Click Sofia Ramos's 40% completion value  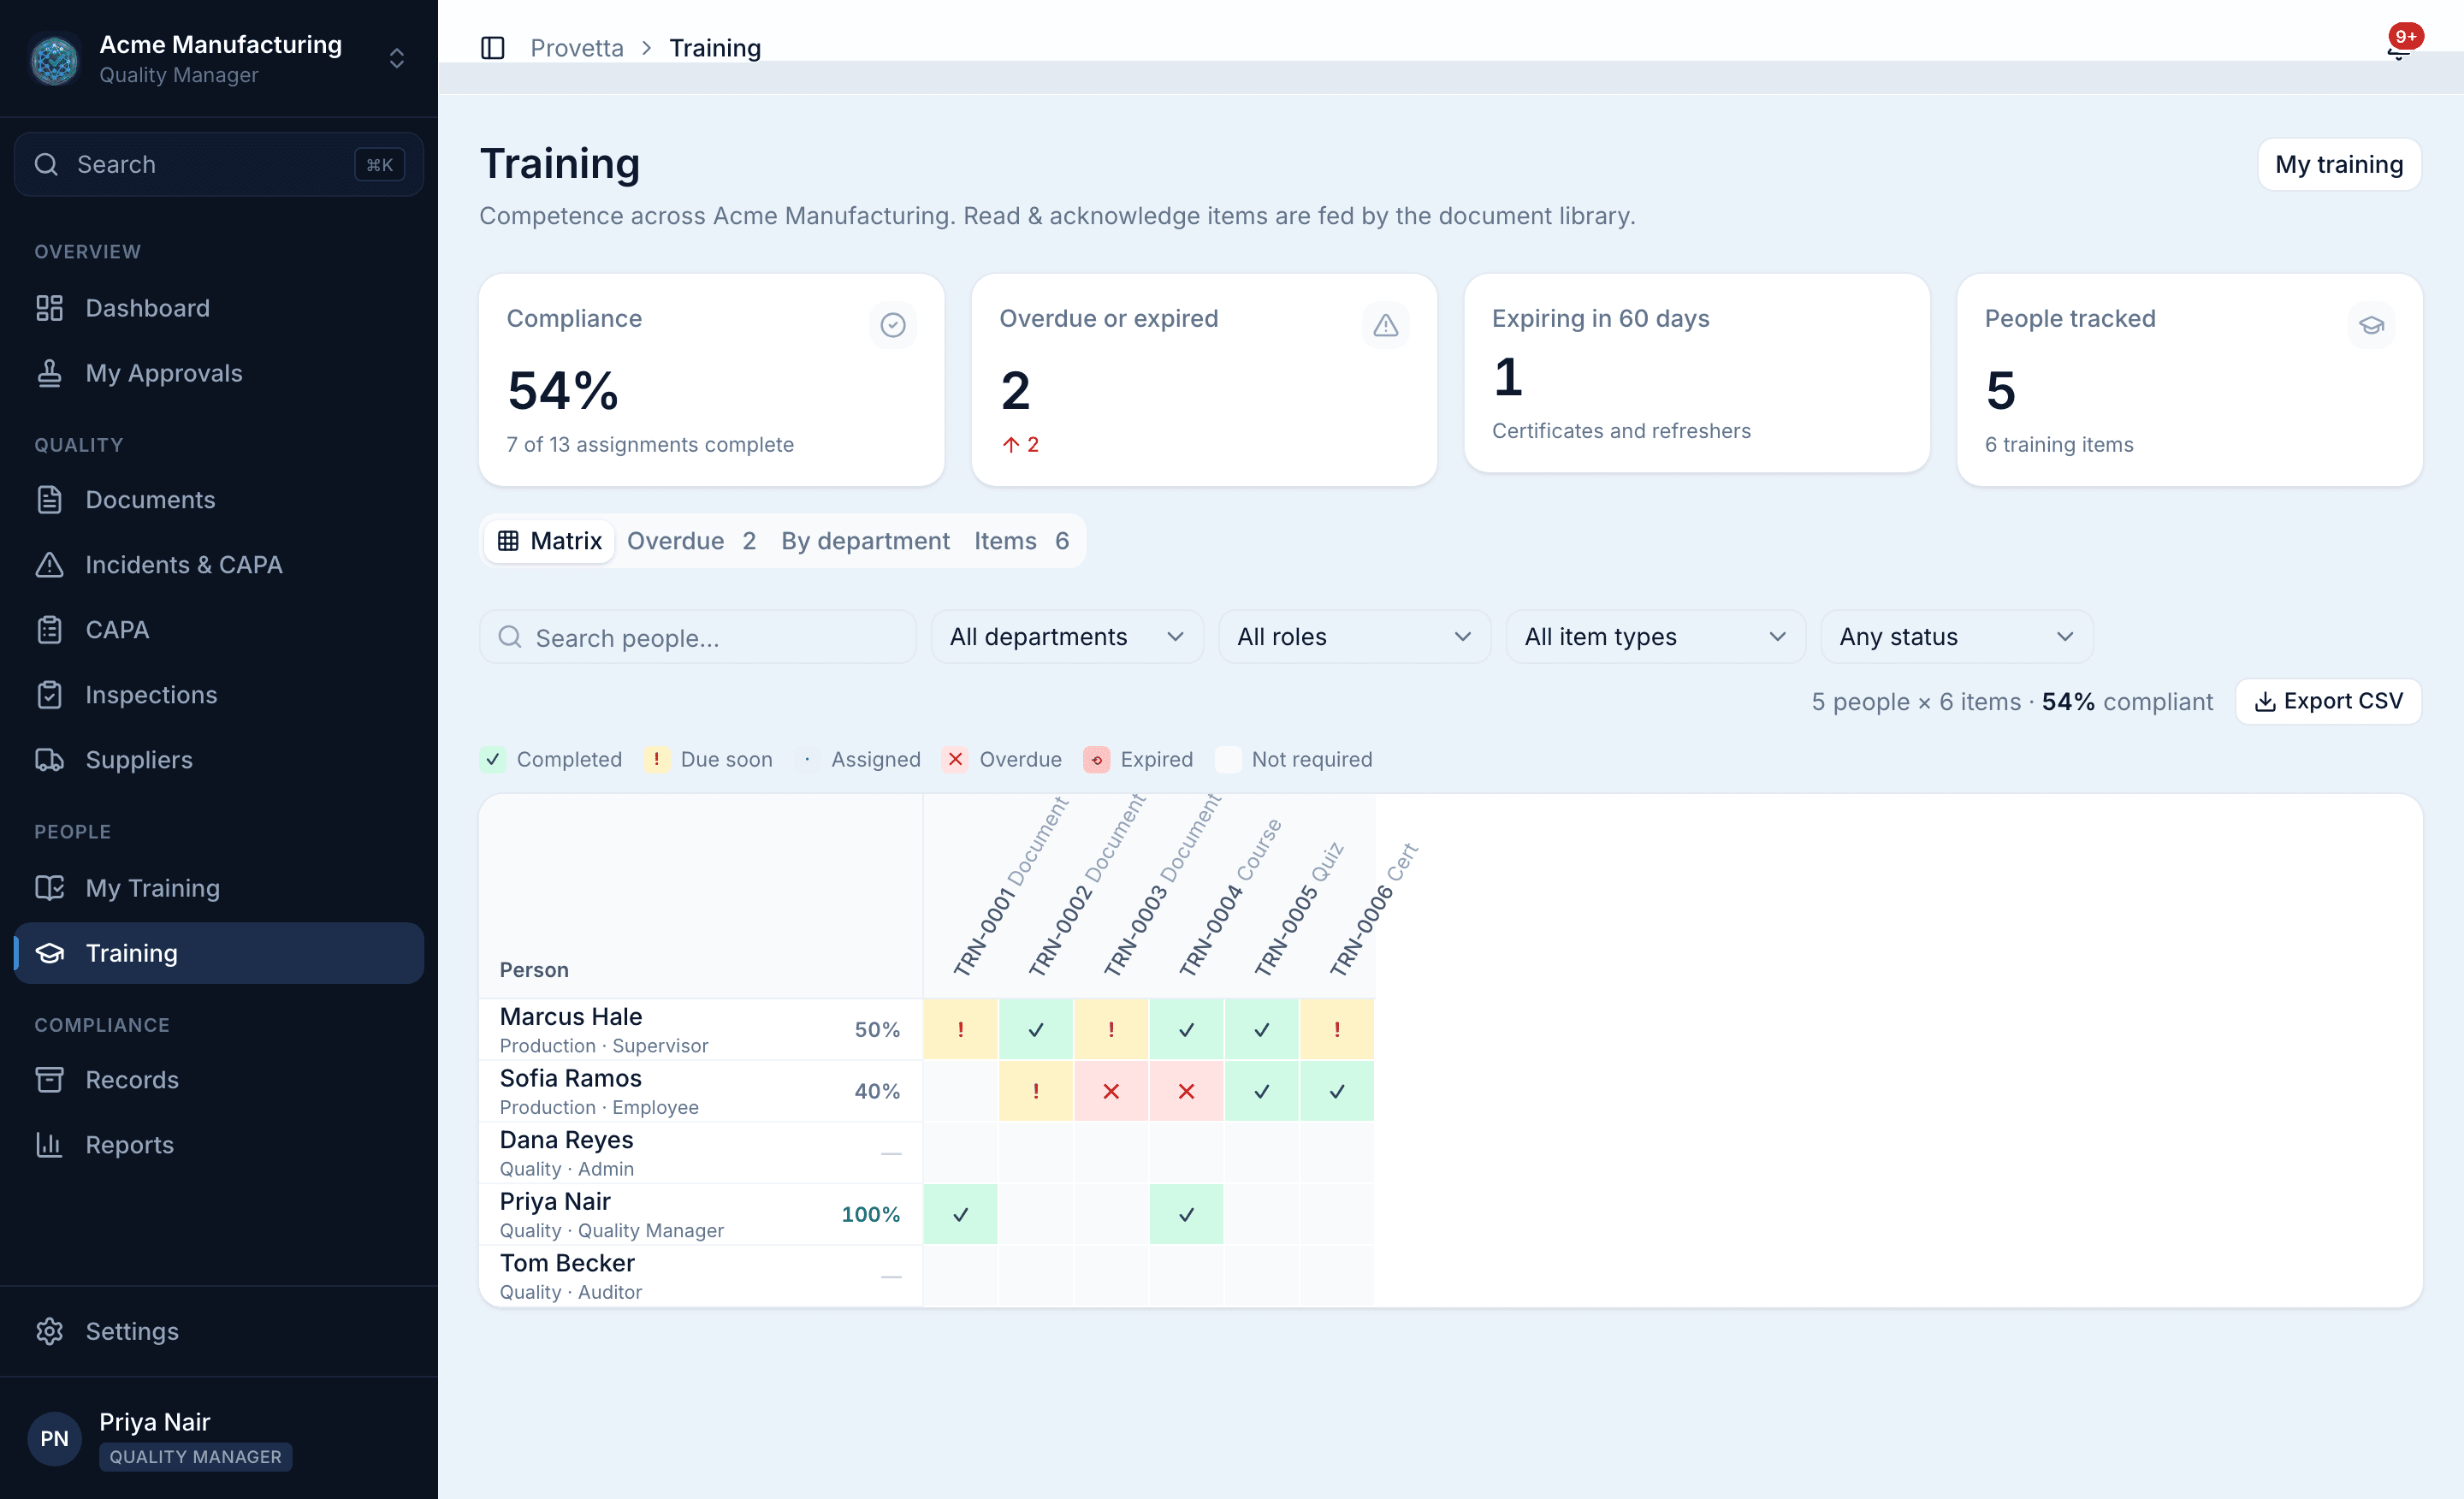pyautogui.click(x=877, y=1091)
